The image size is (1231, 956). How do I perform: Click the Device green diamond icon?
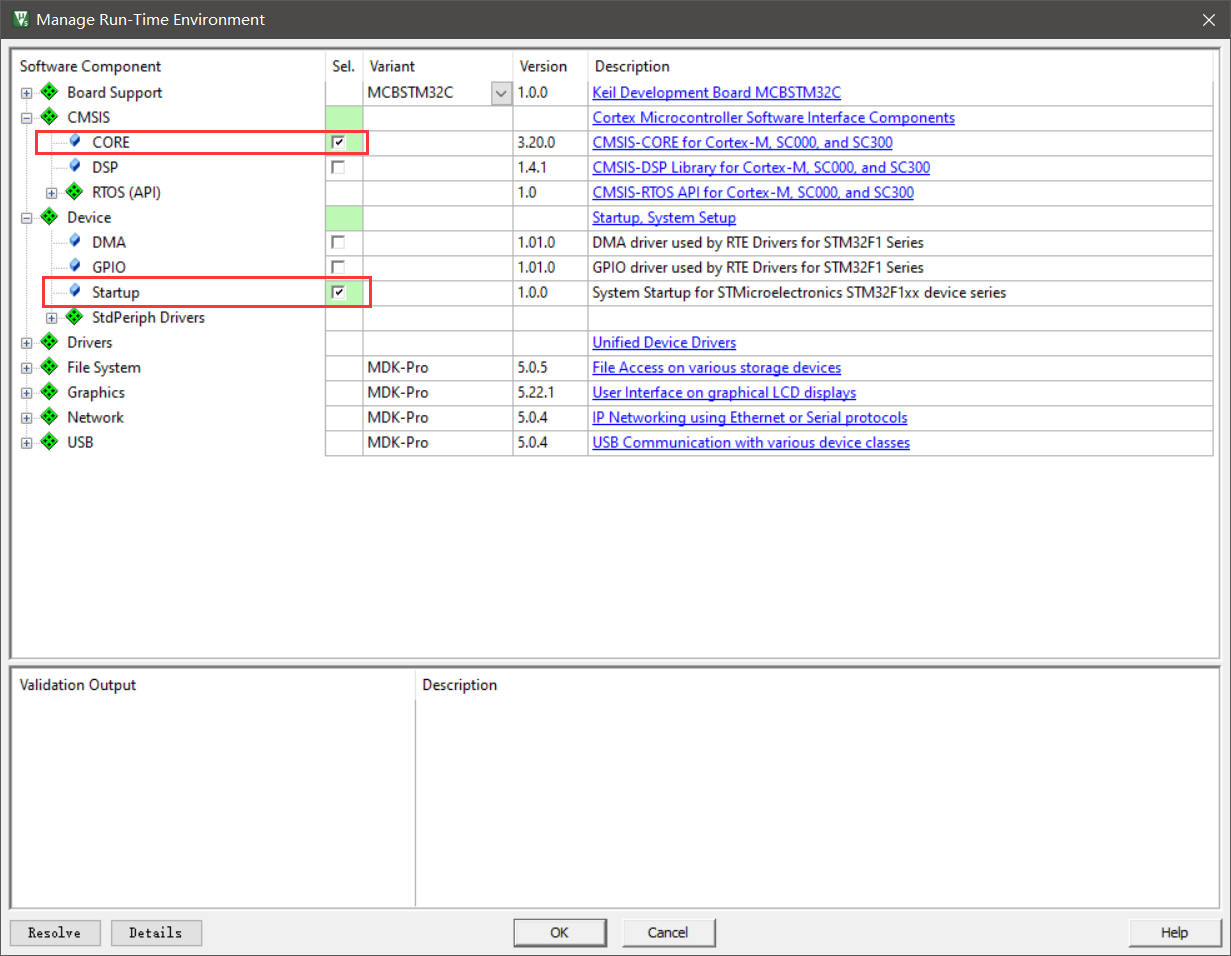click(x=49, y=217)
